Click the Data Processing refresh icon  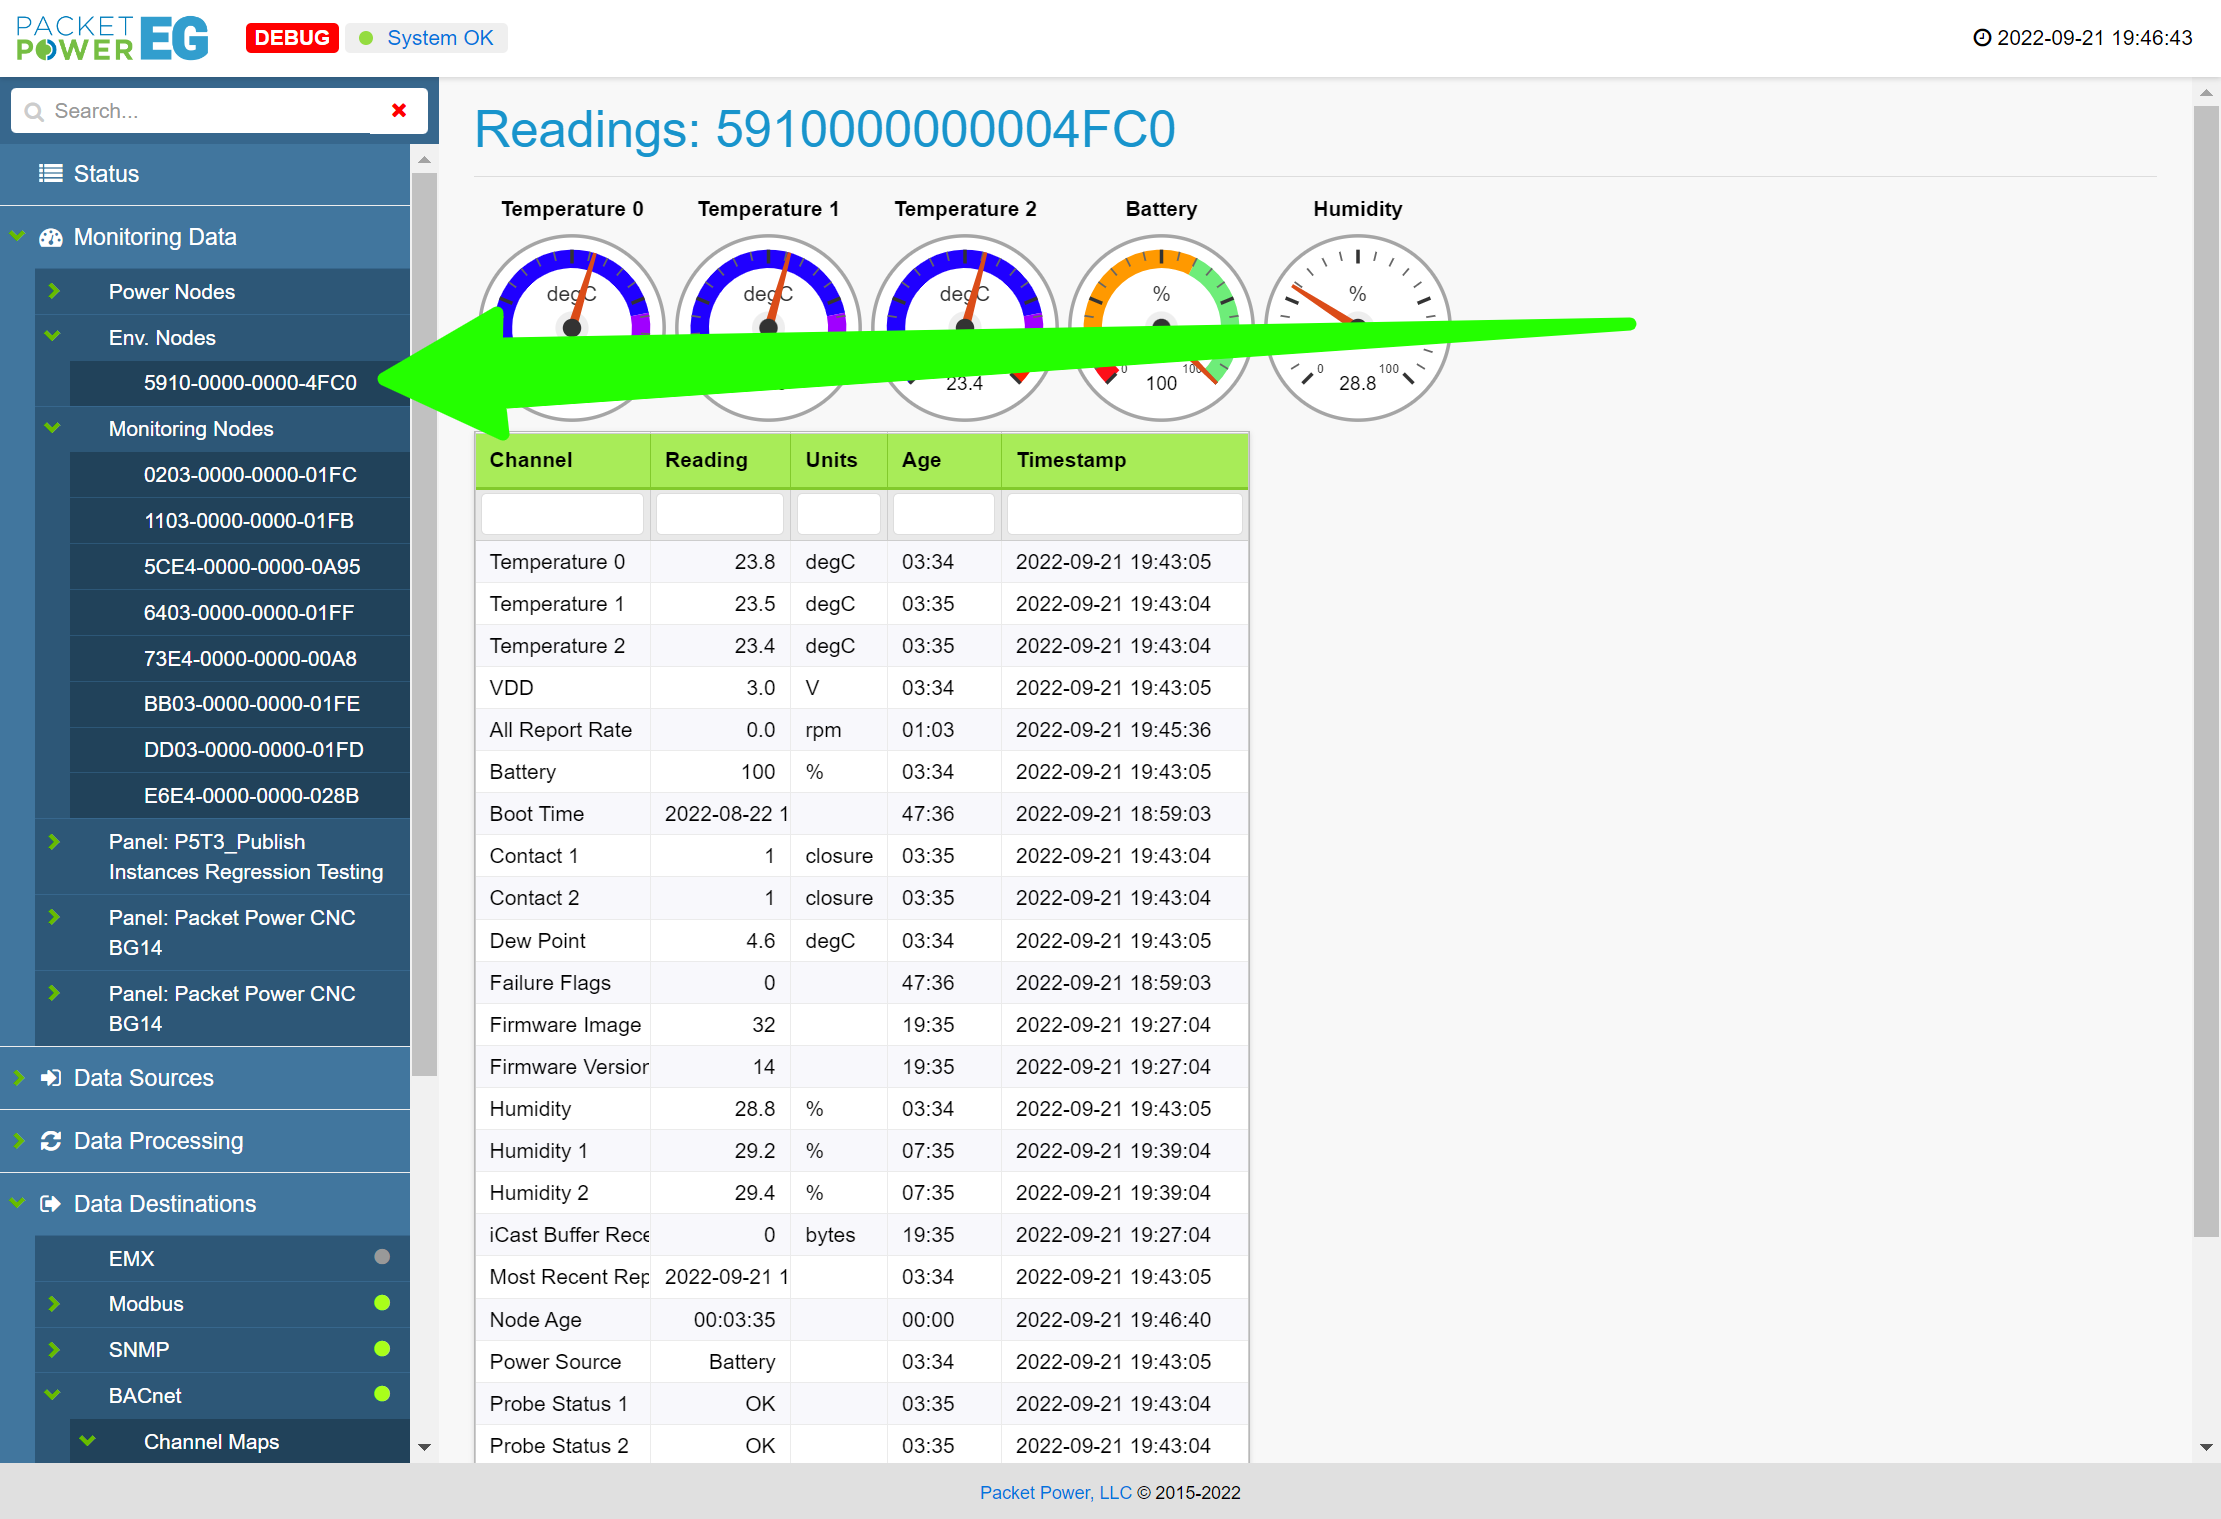pos(50,1141)
